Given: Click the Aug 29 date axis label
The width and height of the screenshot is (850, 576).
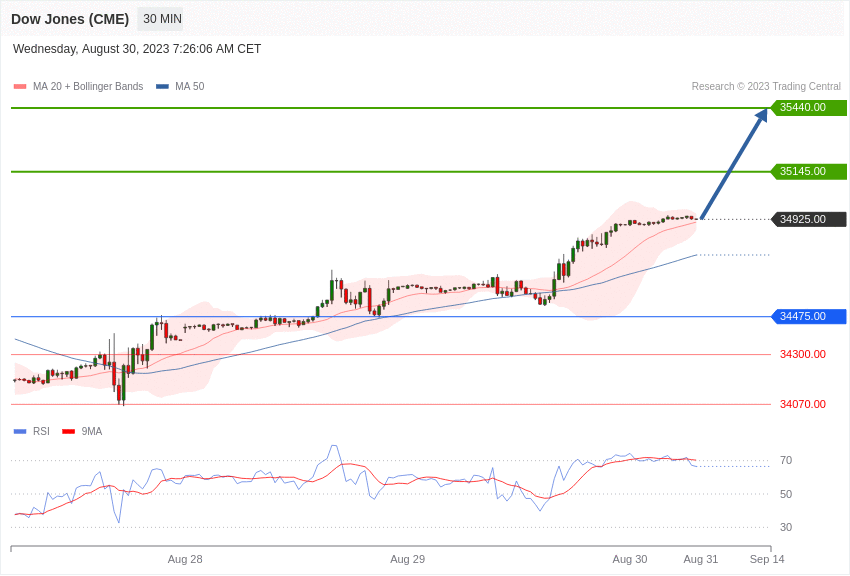Looking at the screenshot, I should pos(408,560).
